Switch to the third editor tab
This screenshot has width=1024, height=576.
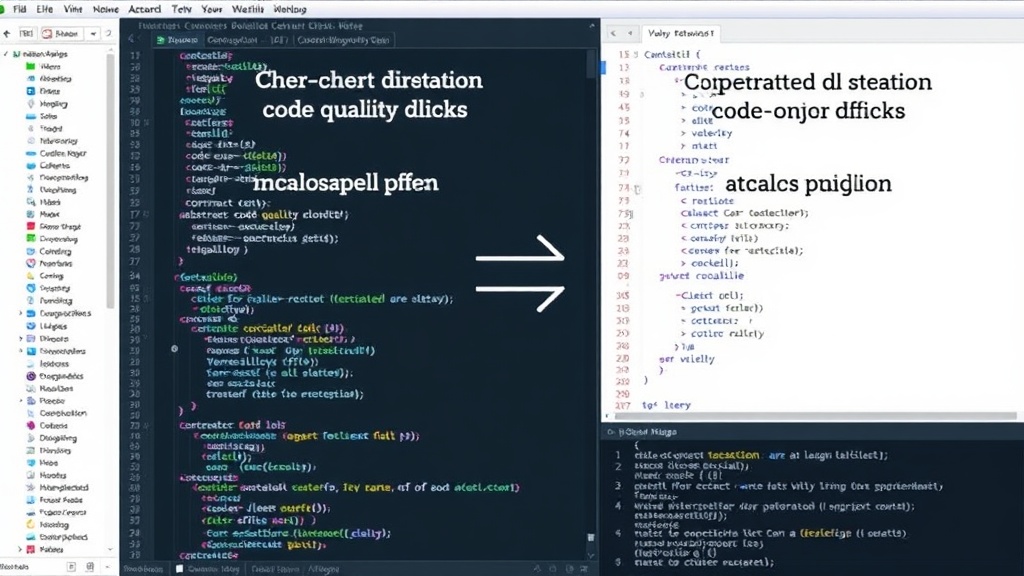(x=343, y=40)
